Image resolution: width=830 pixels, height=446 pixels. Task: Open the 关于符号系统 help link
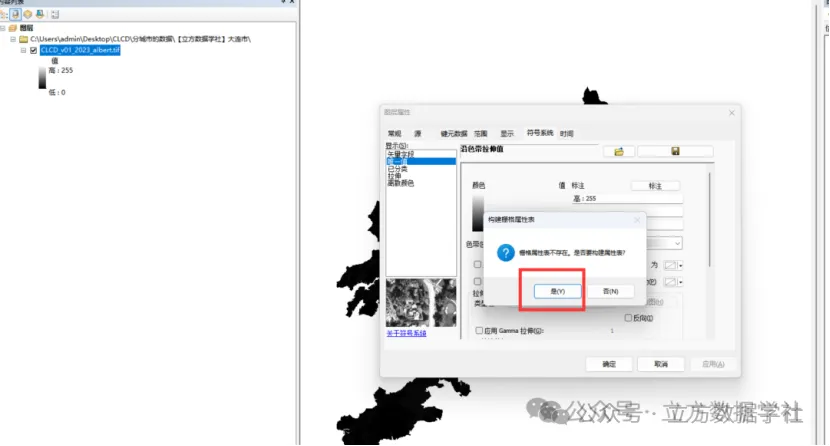(x=406, y=333)
